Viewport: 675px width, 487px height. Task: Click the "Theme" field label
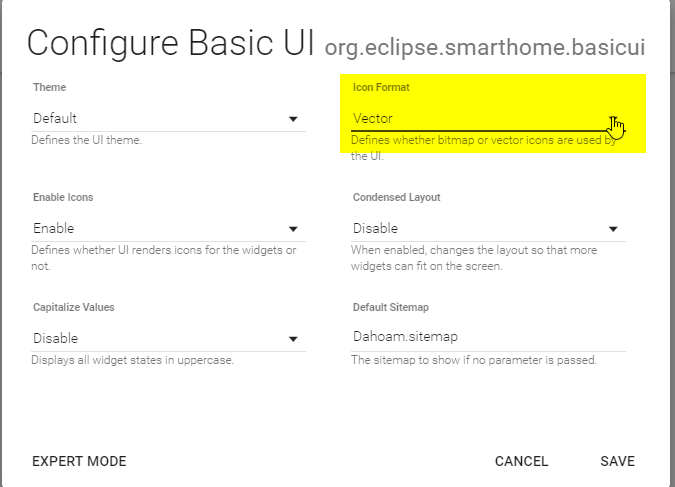pos(50,88)
